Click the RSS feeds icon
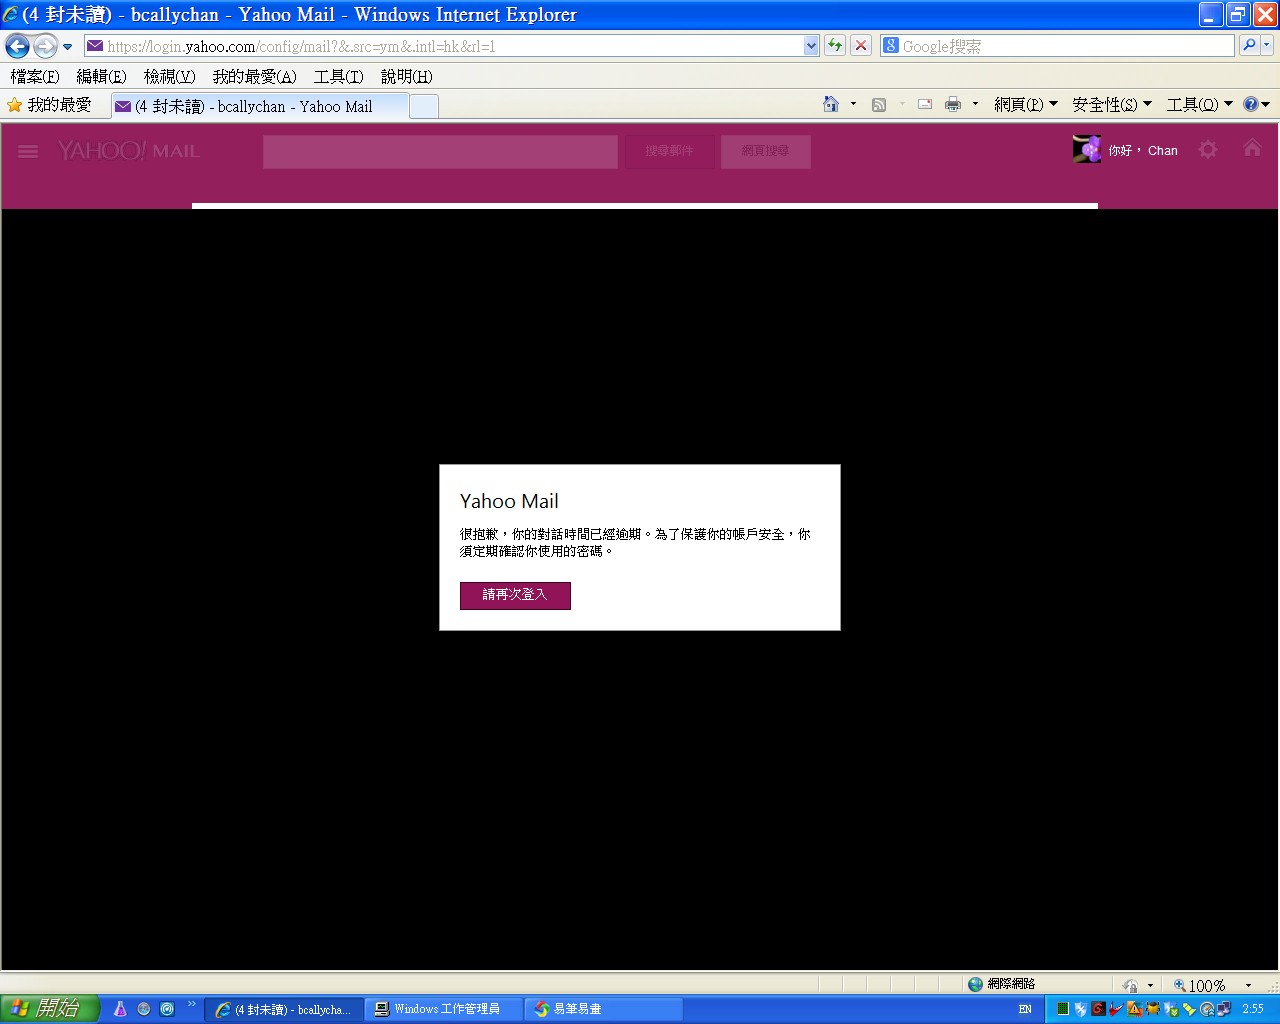The height and width of the screenshot is (1024, 1280). click(x=879, y=105)
